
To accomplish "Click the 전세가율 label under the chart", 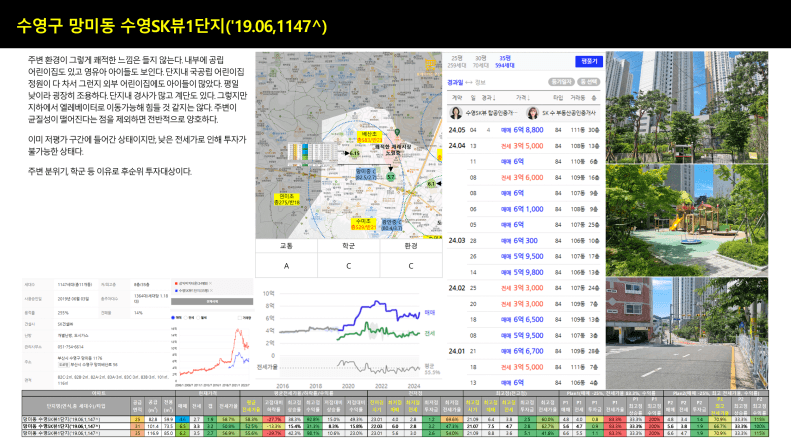I will 267,367.
